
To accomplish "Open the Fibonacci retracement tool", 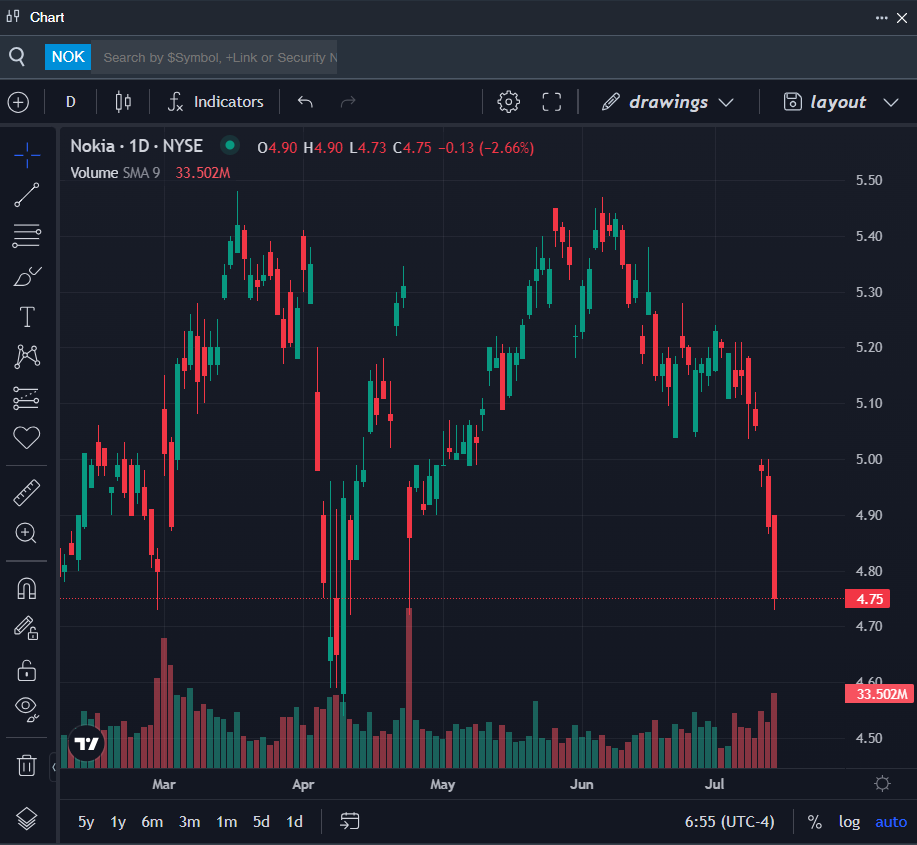I will point(27,236).
